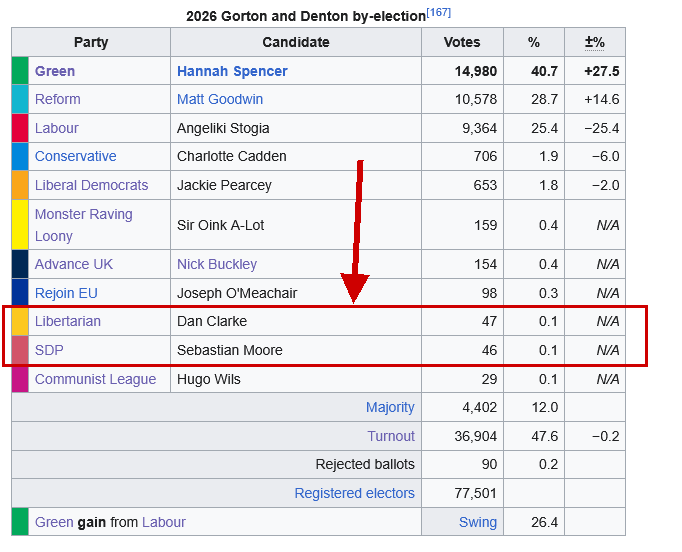
Task: Open the Libertarian party link
Action: pos(68,321)
